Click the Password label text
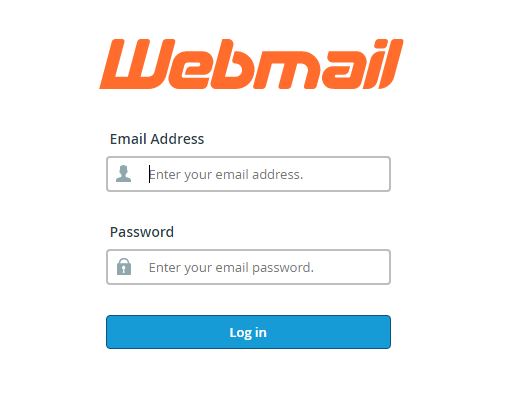Screen dimensions: 525x400 click(142, 232)
